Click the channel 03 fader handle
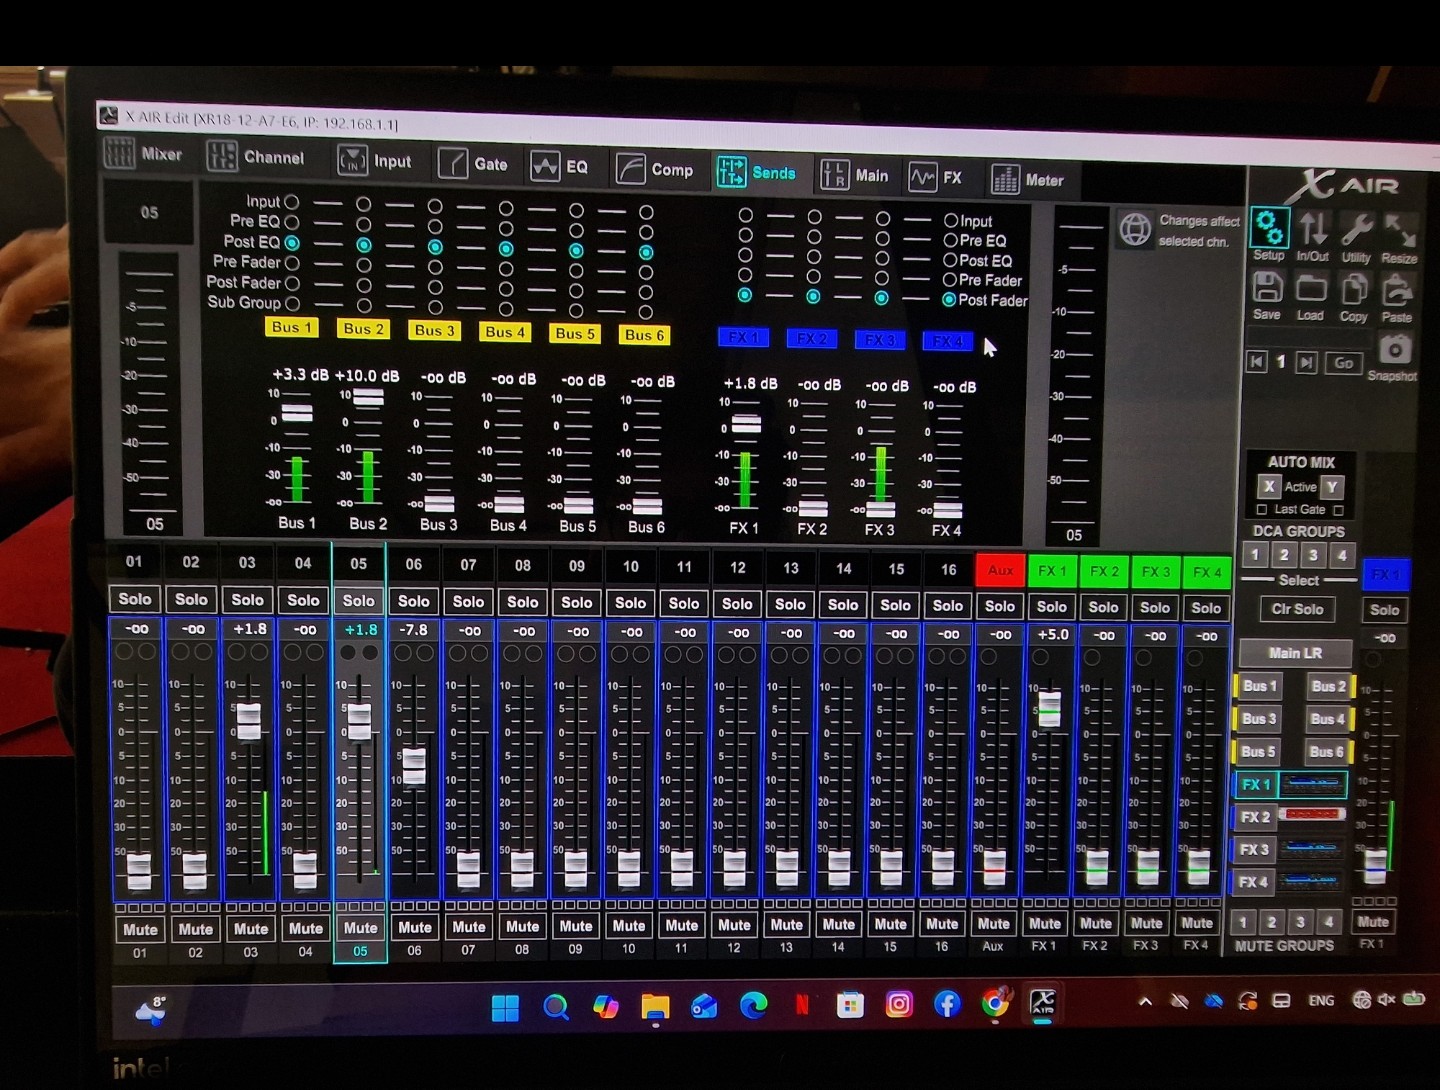1440x1090 pixels. pyautogui.click(x=248, y=721)
